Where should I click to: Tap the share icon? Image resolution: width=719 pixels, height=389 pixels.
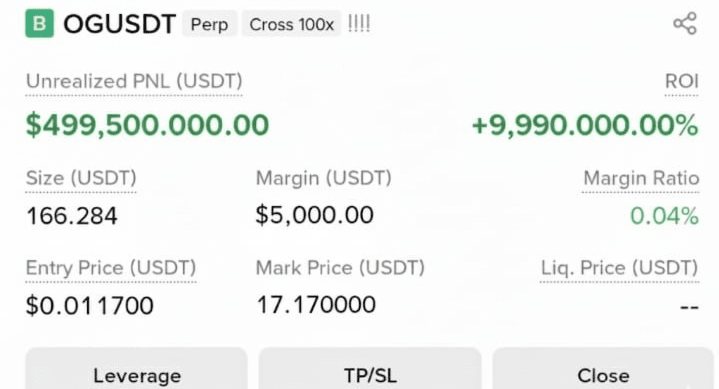pyautogui.click(x=685, y=23)
